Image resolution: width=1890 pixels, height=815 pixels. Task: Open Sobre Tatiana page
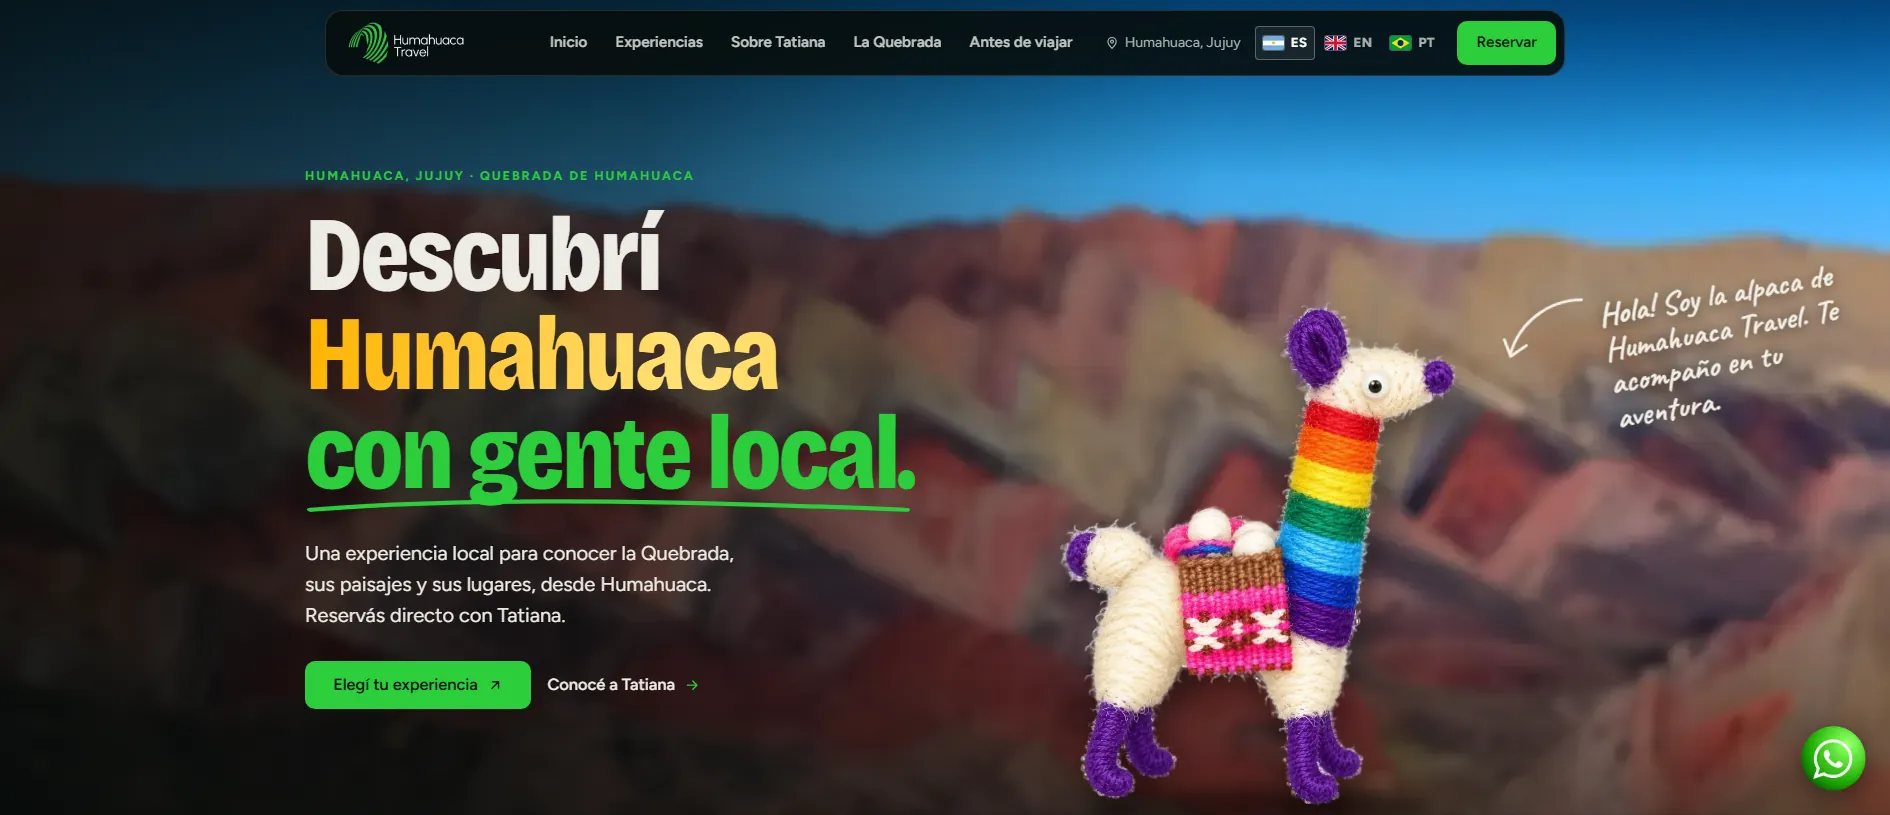[778, 42]
